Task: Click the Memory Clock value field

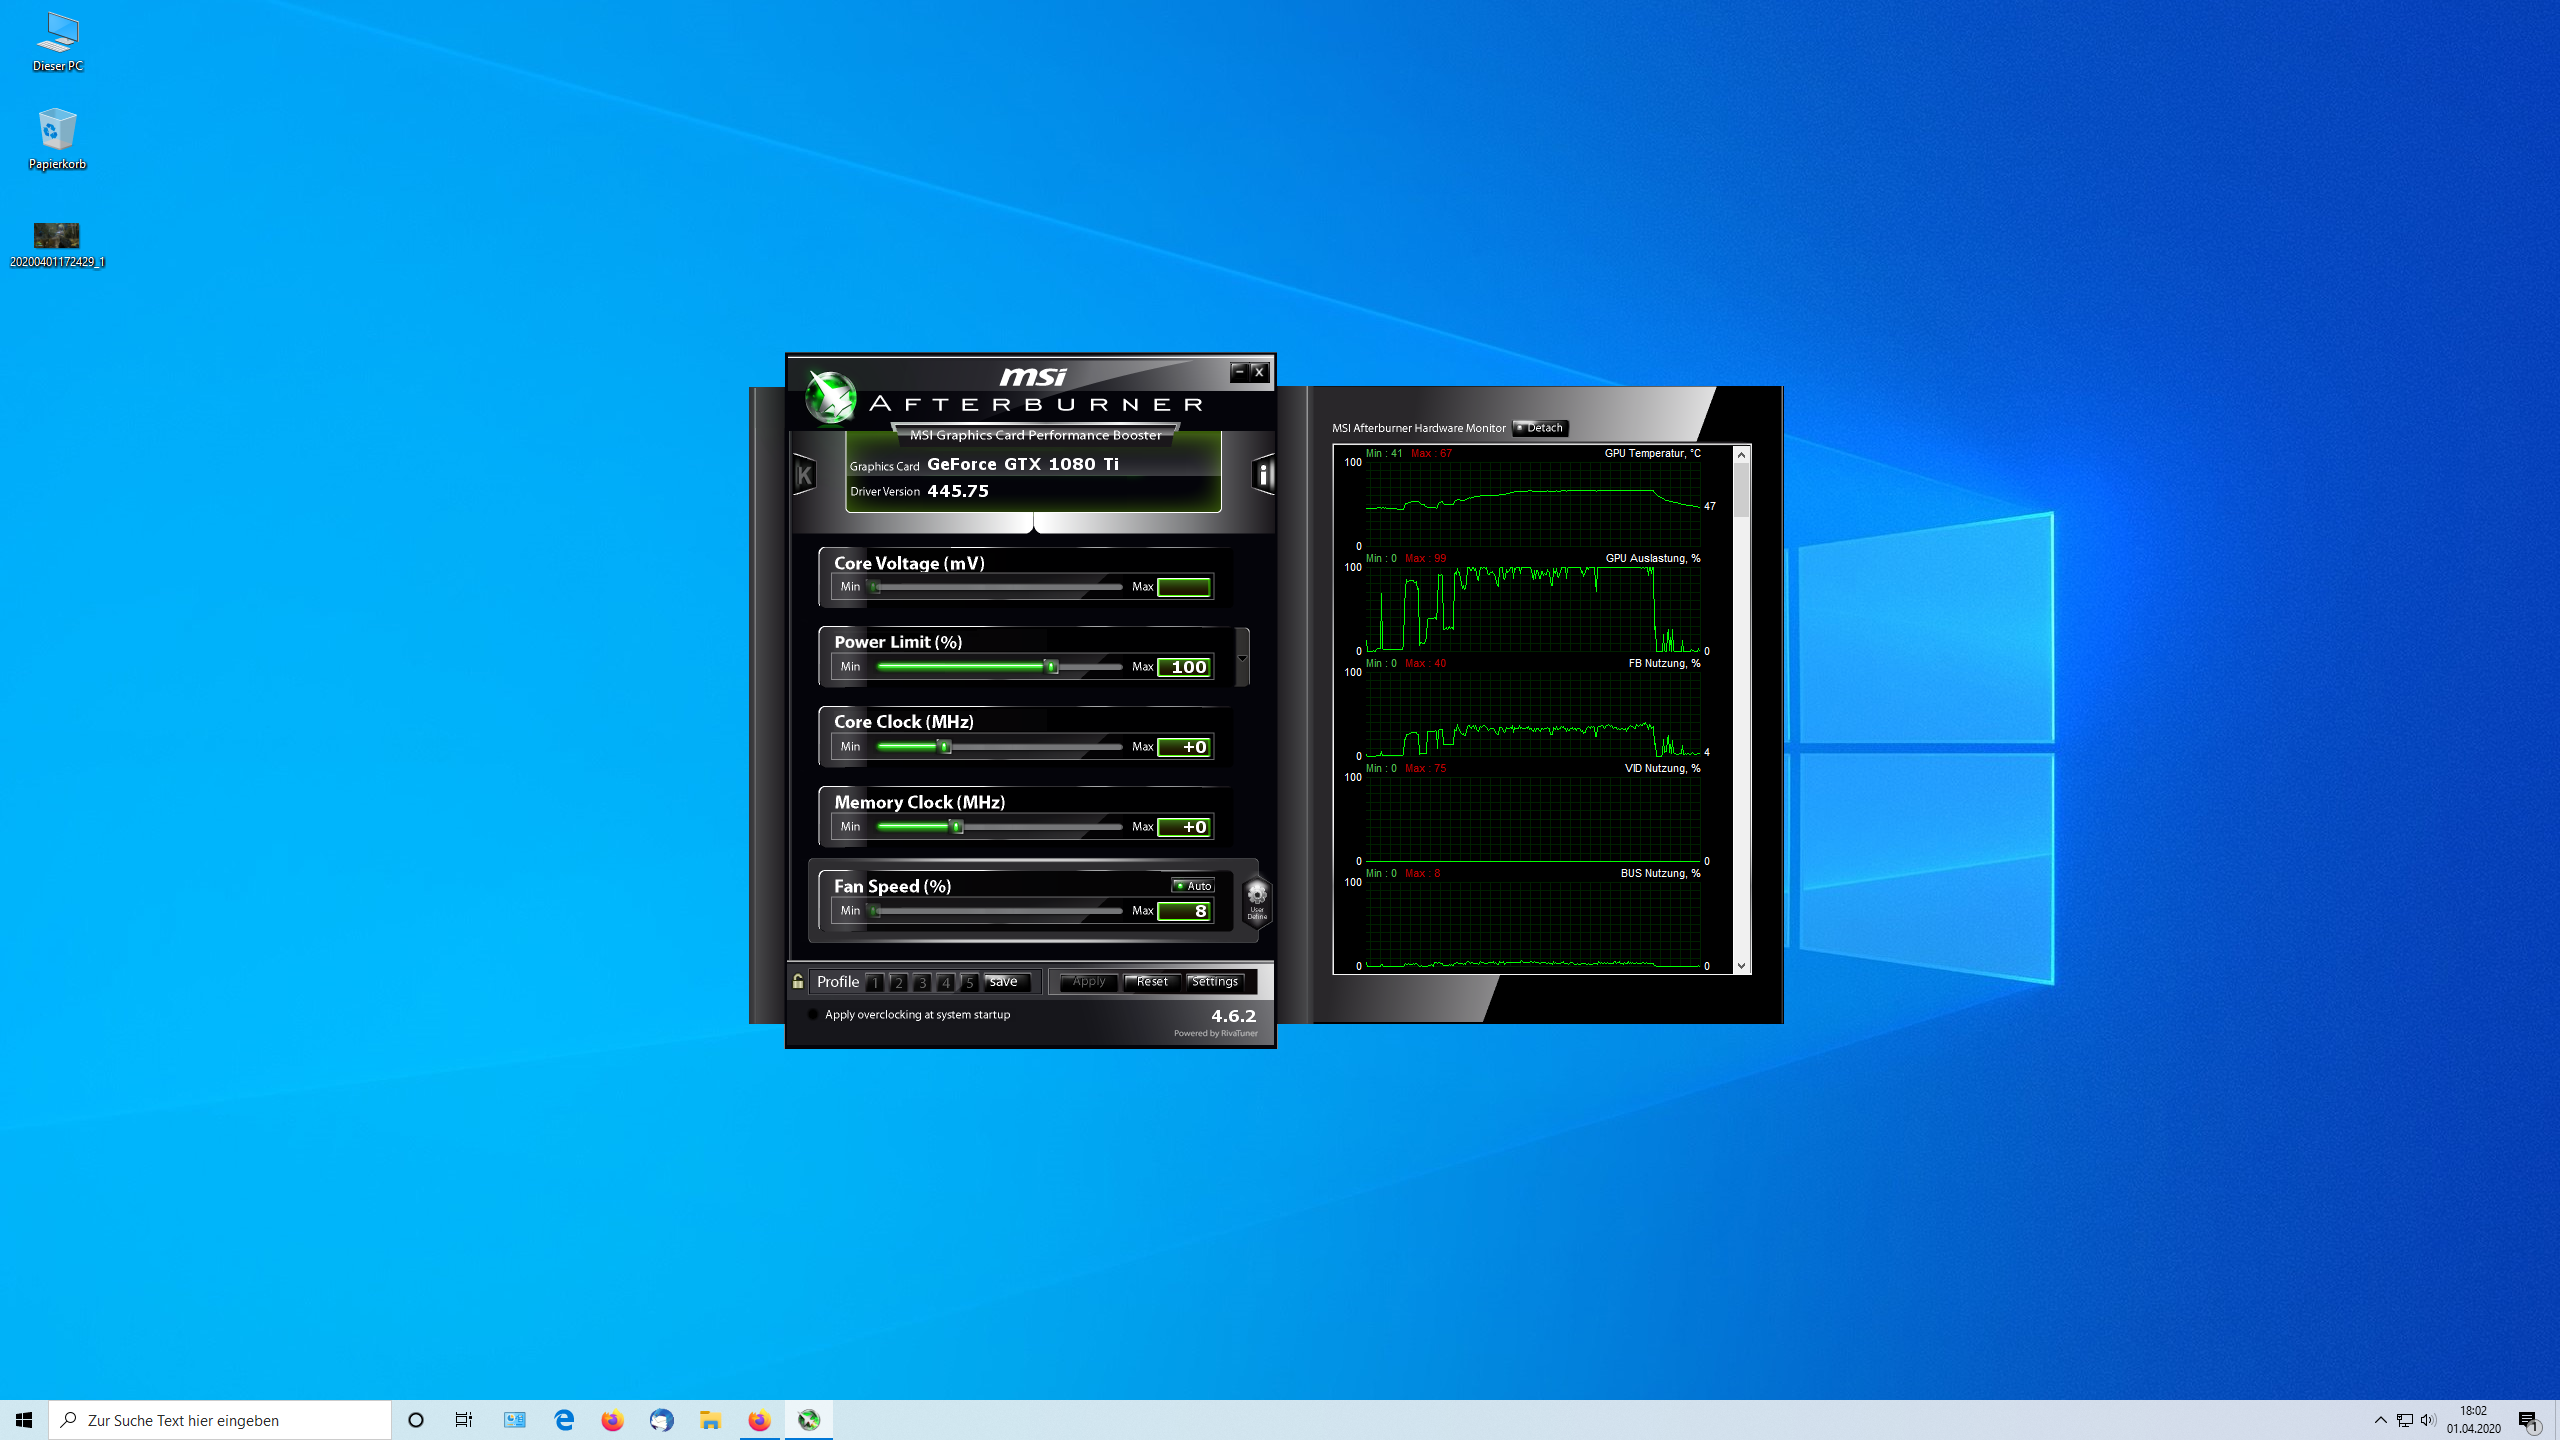Action: [x=1185, y=827]
